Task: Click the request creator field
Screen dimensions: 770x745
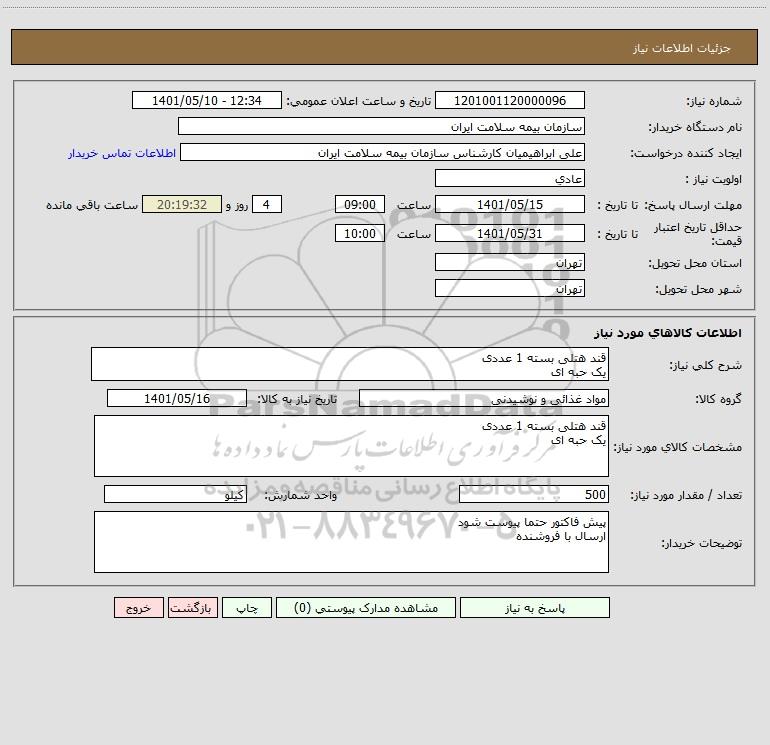Action: (383, 152)
